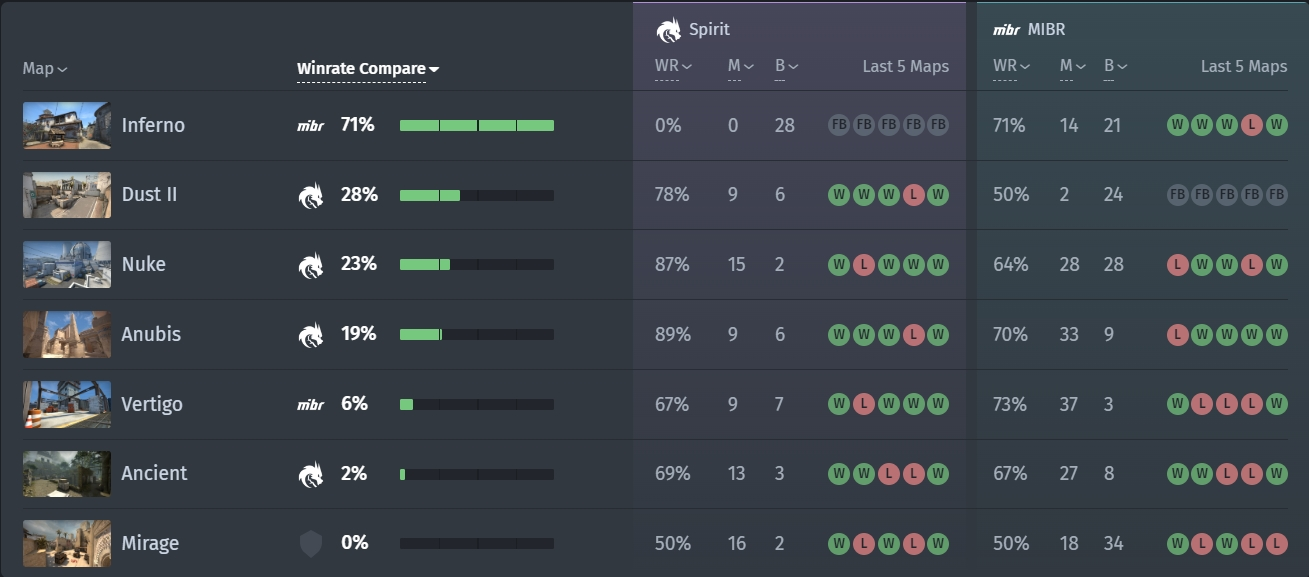Click the Inferno map thumbnail
The height and width of the screenshot is (577, 1309).
coord(67,125)
